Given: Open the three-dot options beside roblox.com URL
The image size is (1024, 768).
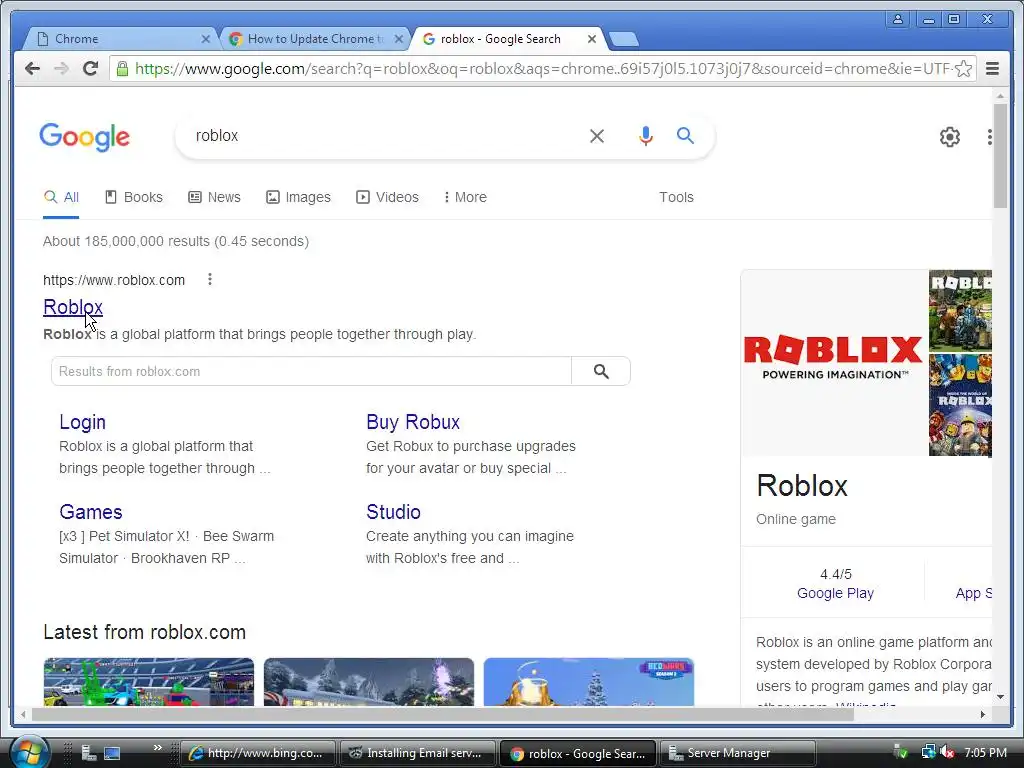Looking at the screenshot, I should tap(210, 280).
